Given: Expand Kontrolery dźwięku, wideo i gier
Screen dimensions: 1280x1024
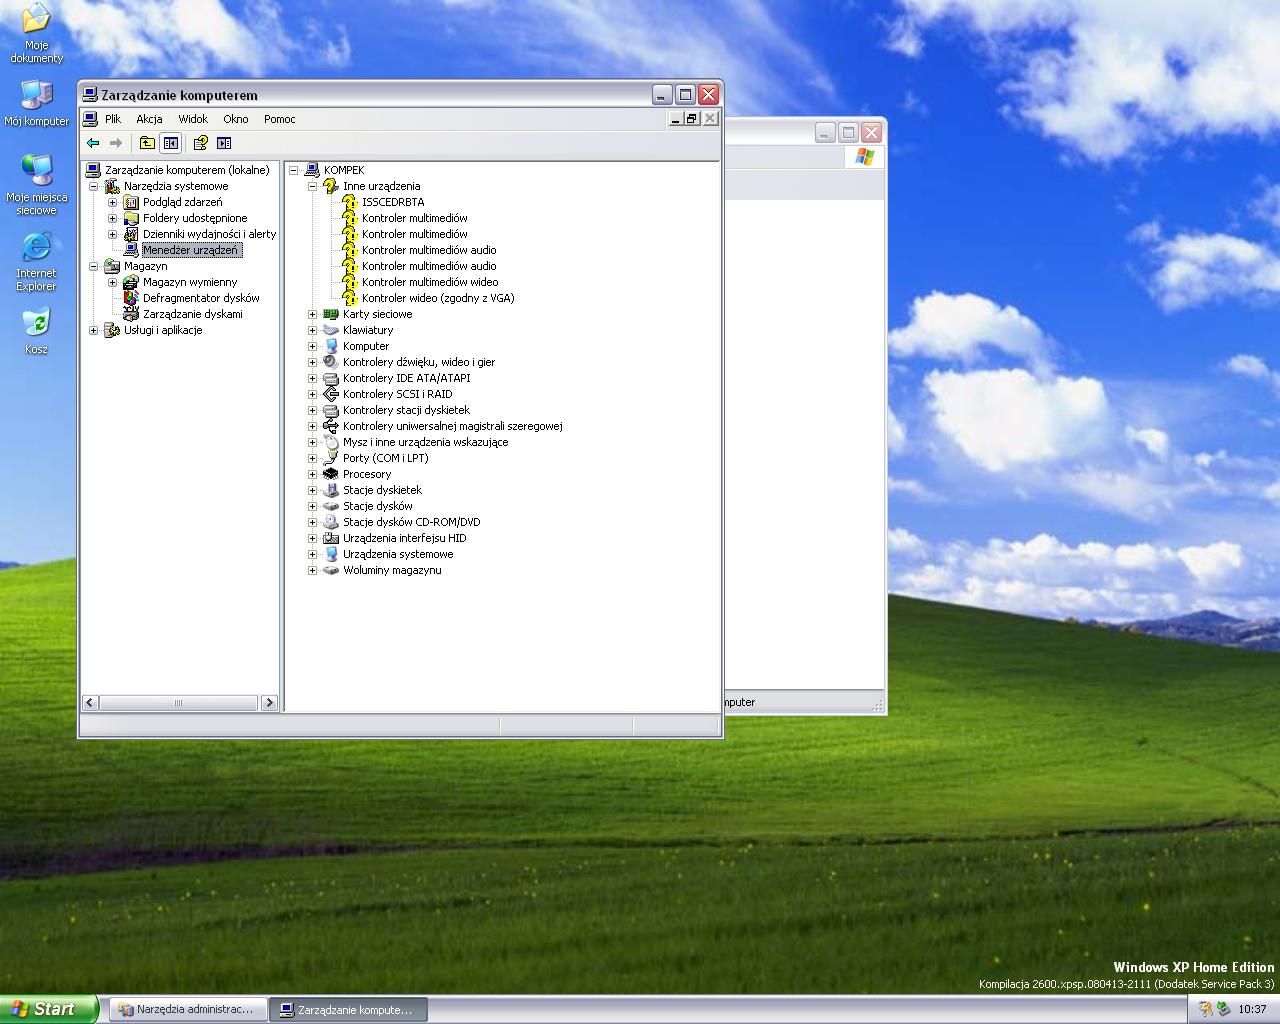Looking at the screenshot, I should [313, 362].
